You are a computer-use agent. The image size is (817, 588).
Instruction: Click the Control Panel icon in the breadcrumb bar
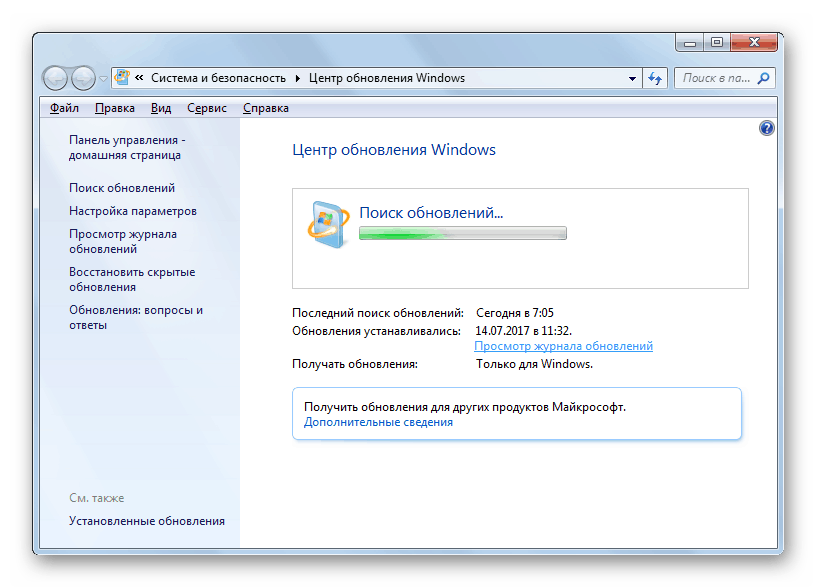pyautogui.click(x=120, y=77)
